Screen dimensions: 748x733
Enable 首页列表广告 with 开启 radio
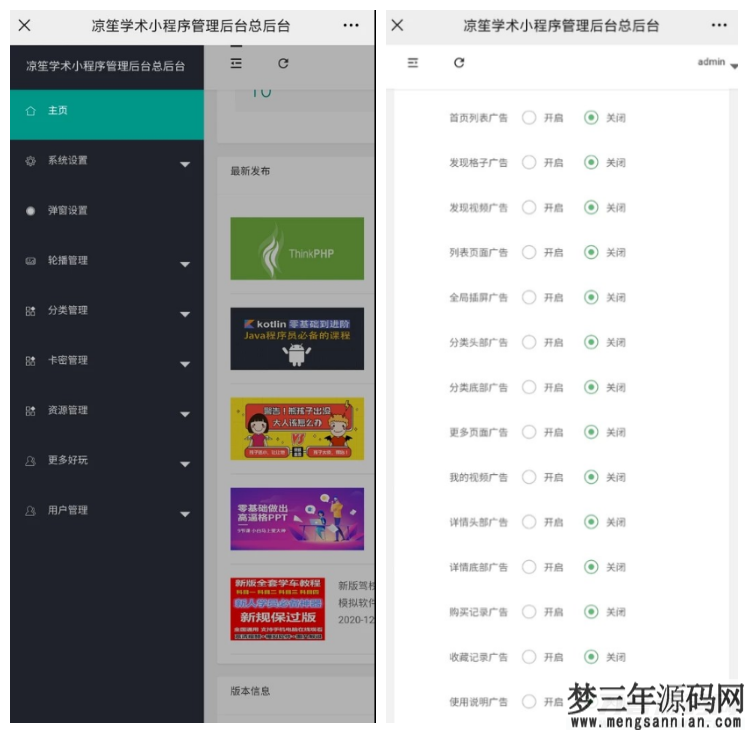click(x=529, y=118)
